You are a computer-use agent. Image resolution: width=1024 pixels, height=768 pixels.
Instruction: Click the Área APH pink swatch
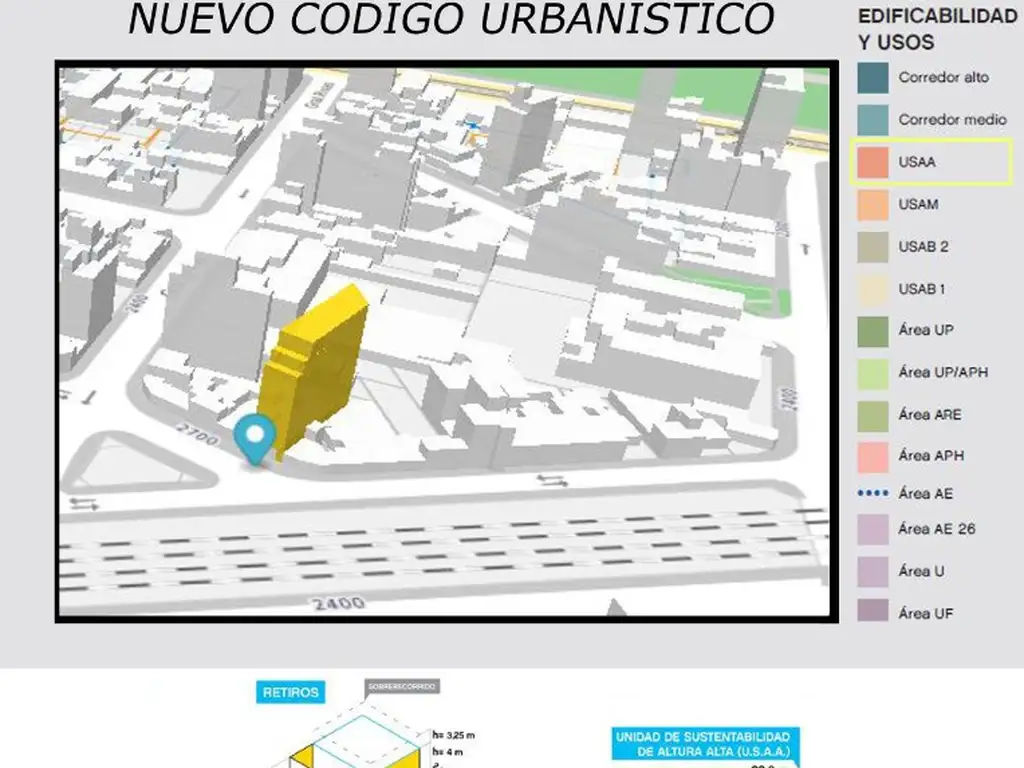click(x=872, y=456)
